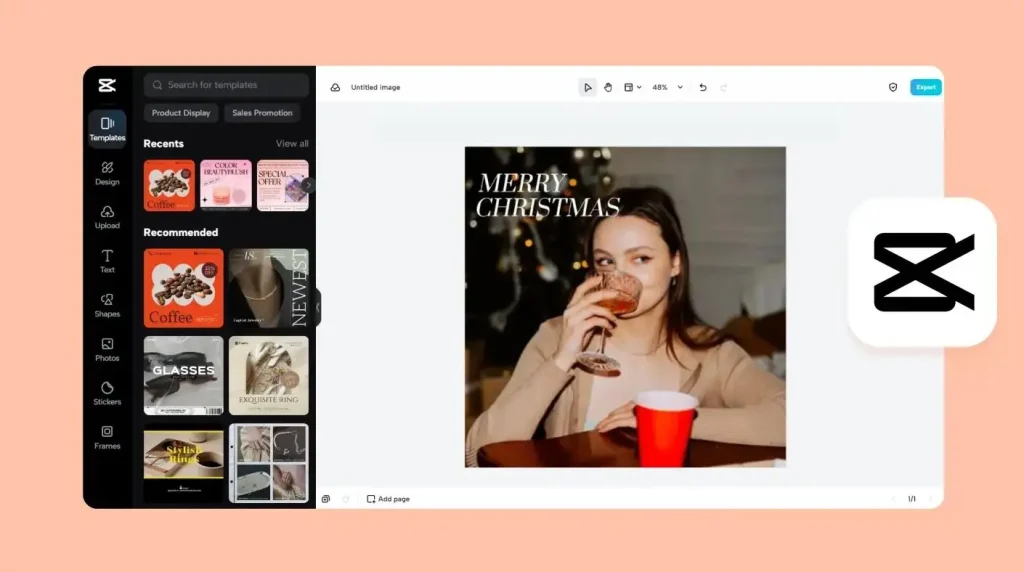Open the Shapes panel
Image resolution: width=1024 pixels, height=572 pixels.
click(107, 304)
